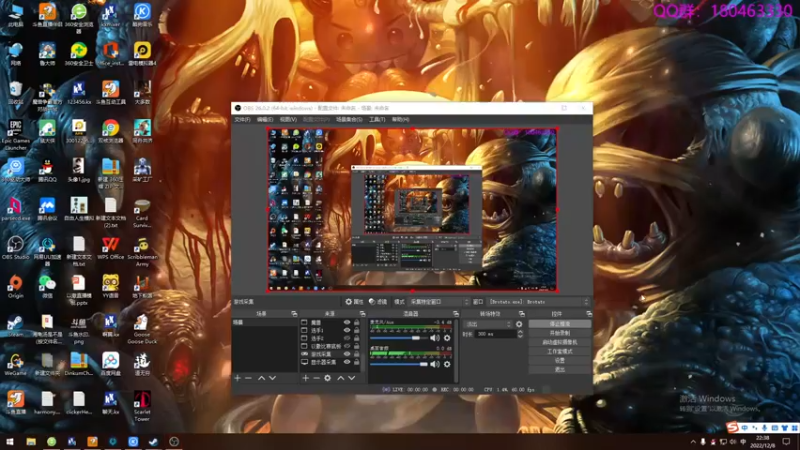Open the 窗口 Brotato.exe window dropdown
The width and height of the screenshot is (800, 450).
click(539, 302)
